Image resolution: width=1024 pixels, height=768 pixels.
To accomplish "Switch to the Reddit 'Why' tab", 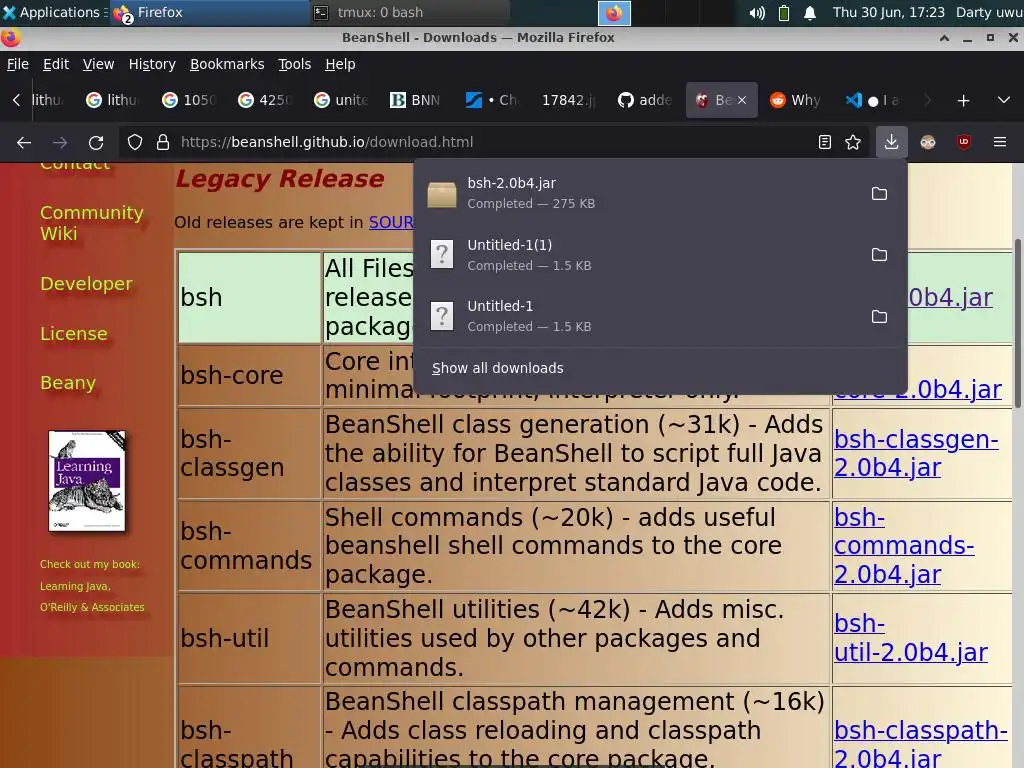I will point(795,101).
